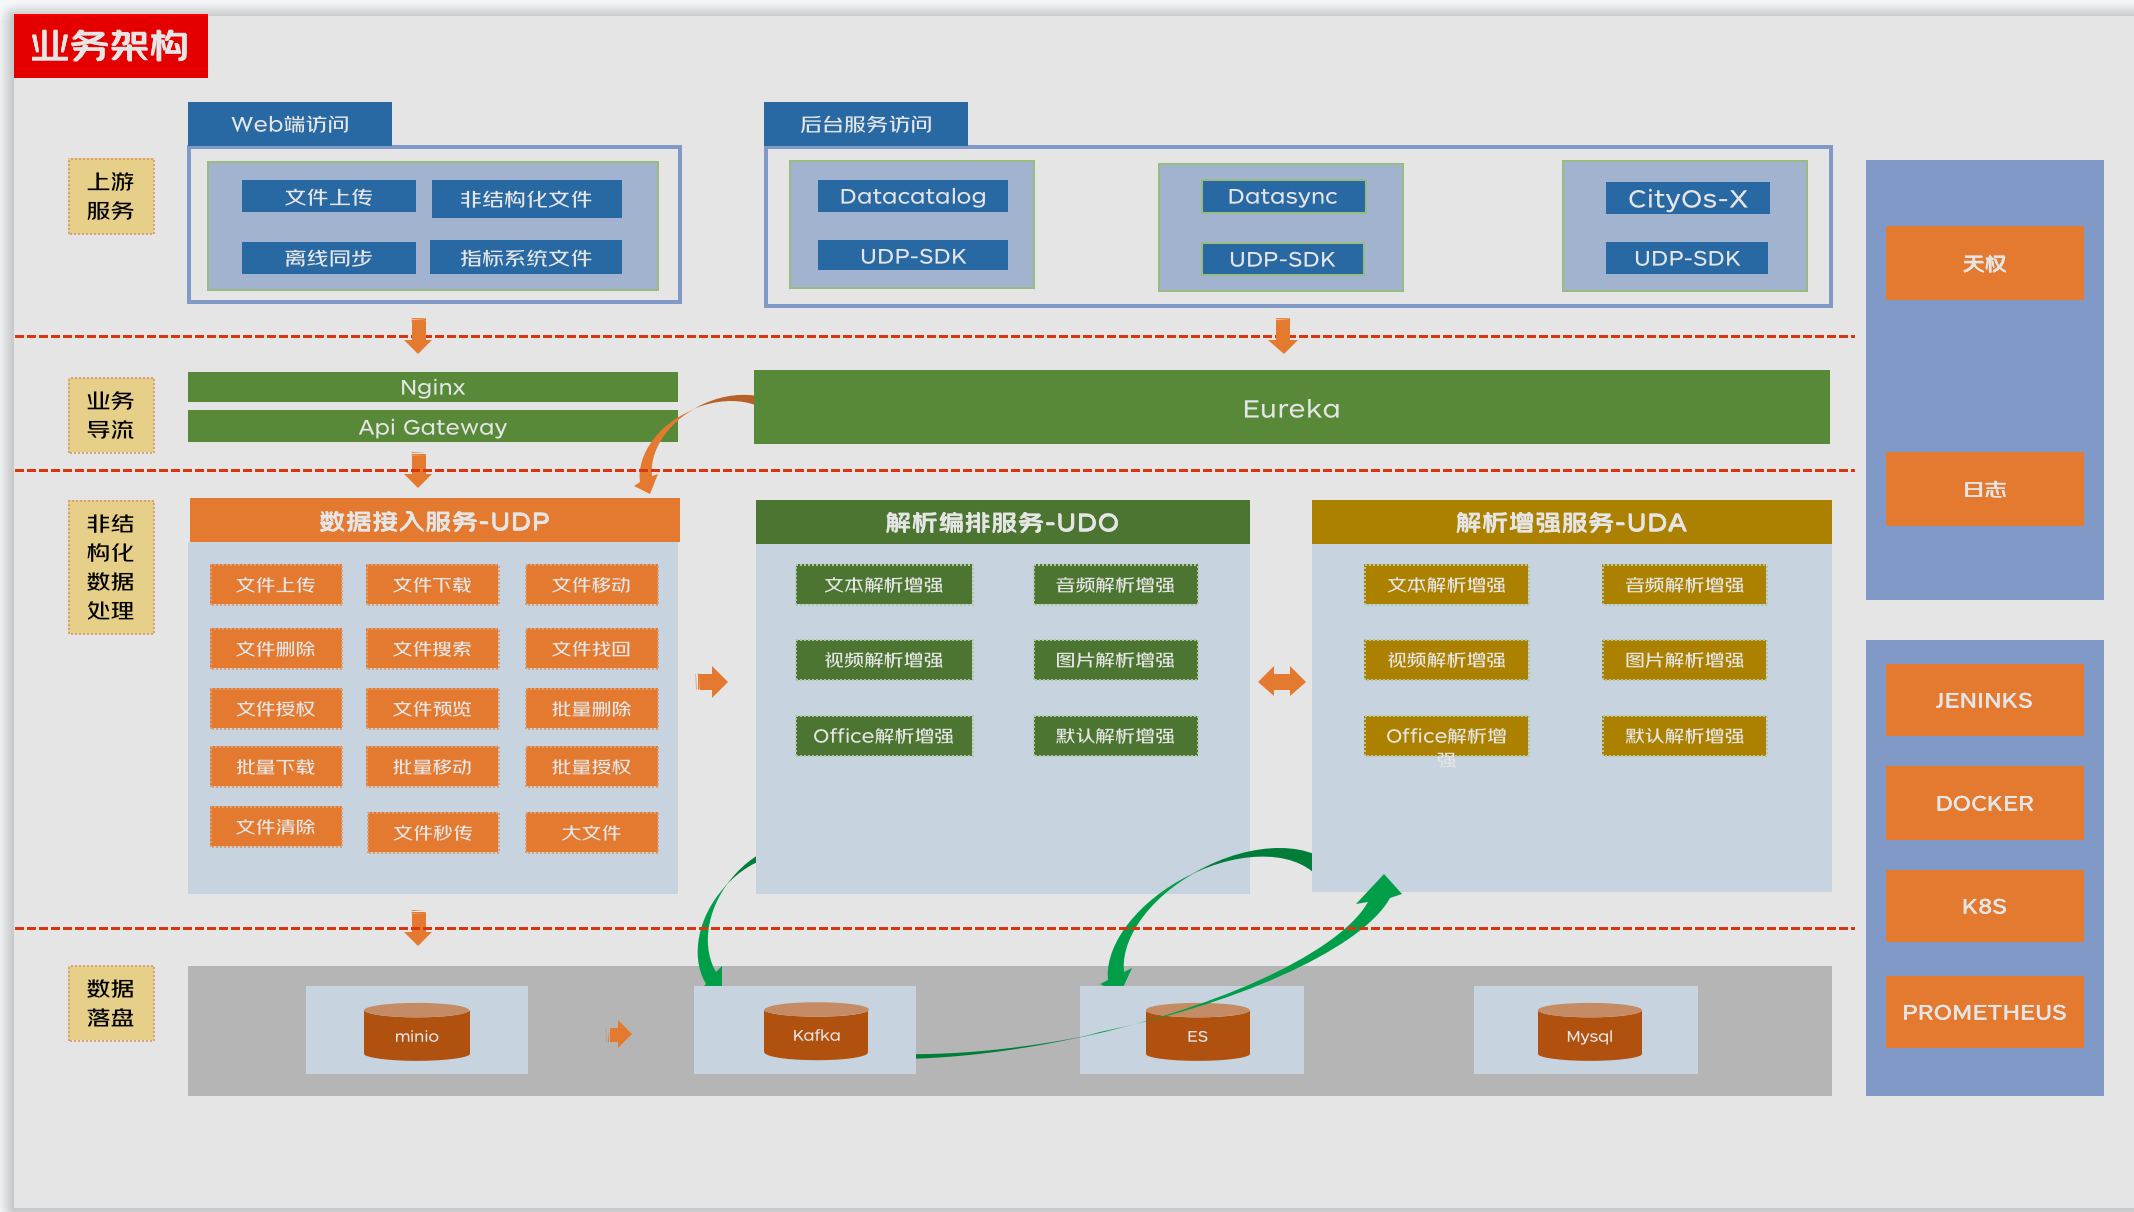Click 默认解析增强 in the UDA panel
This screenshot has height=1212, width=2134.
tap(1684, 736)
